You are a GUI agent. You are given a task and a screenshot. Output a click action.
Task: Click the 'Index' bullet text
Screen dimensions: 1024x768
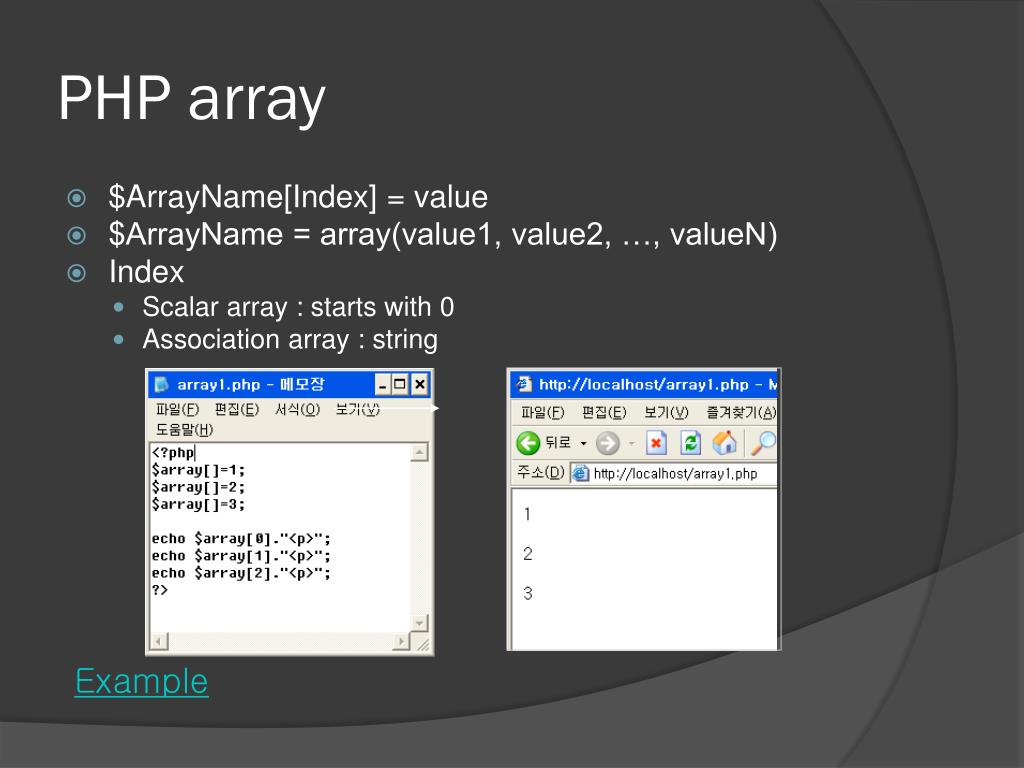(x=146, y=272)
